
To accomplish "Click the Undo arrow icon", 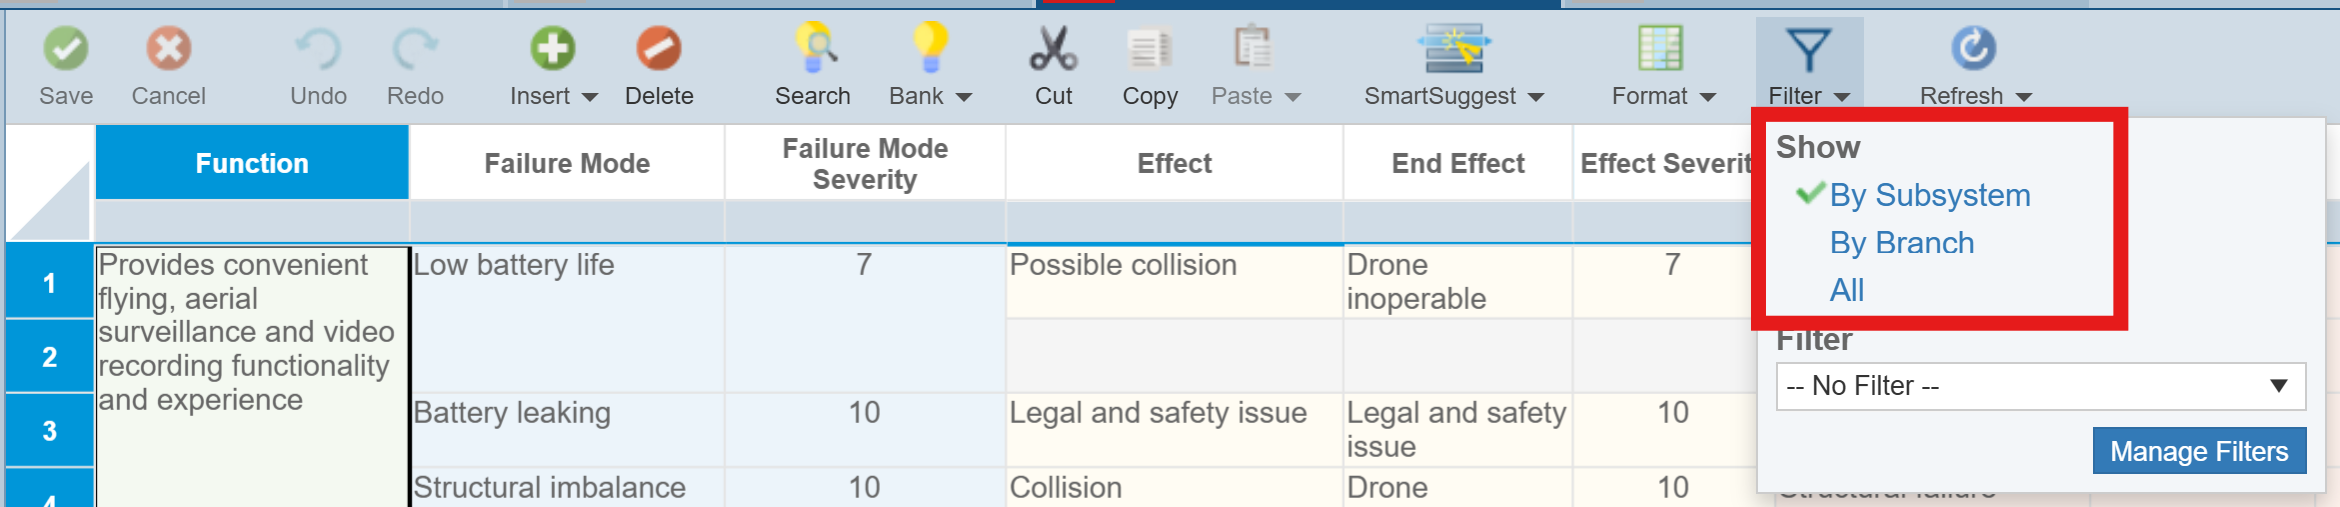I will pos(318,48).
